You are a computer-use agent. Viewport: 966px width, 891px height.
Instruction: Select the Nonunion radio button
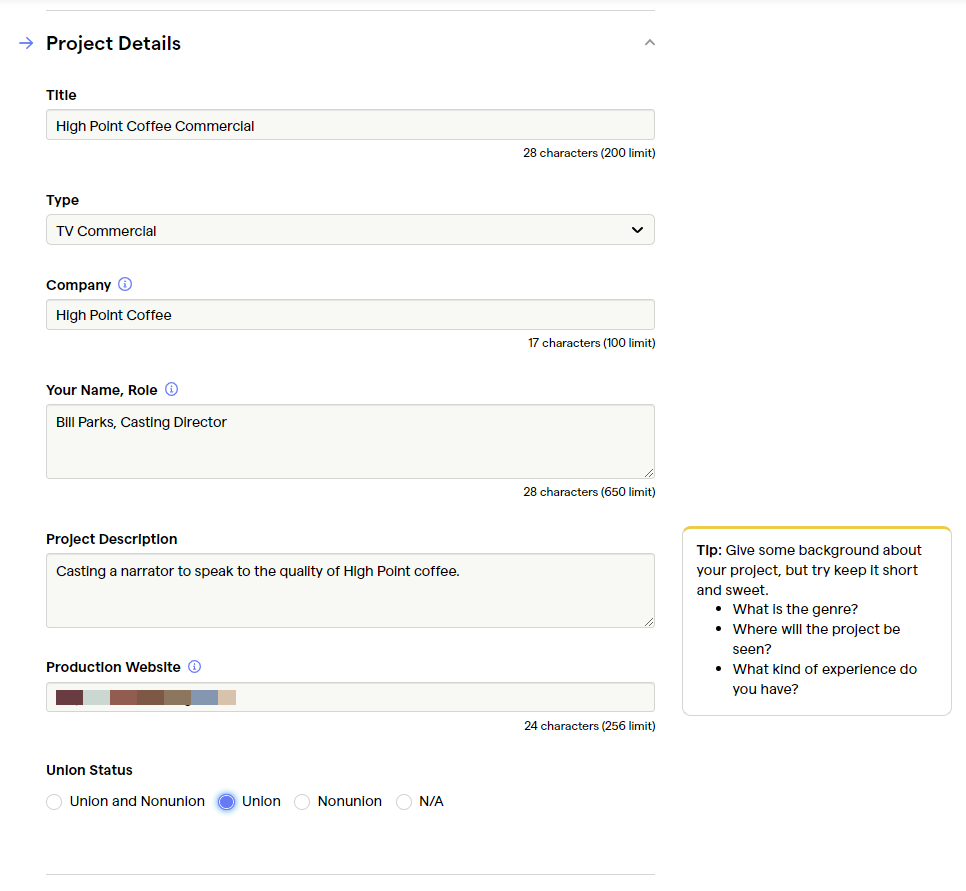[x=302, y=802]
